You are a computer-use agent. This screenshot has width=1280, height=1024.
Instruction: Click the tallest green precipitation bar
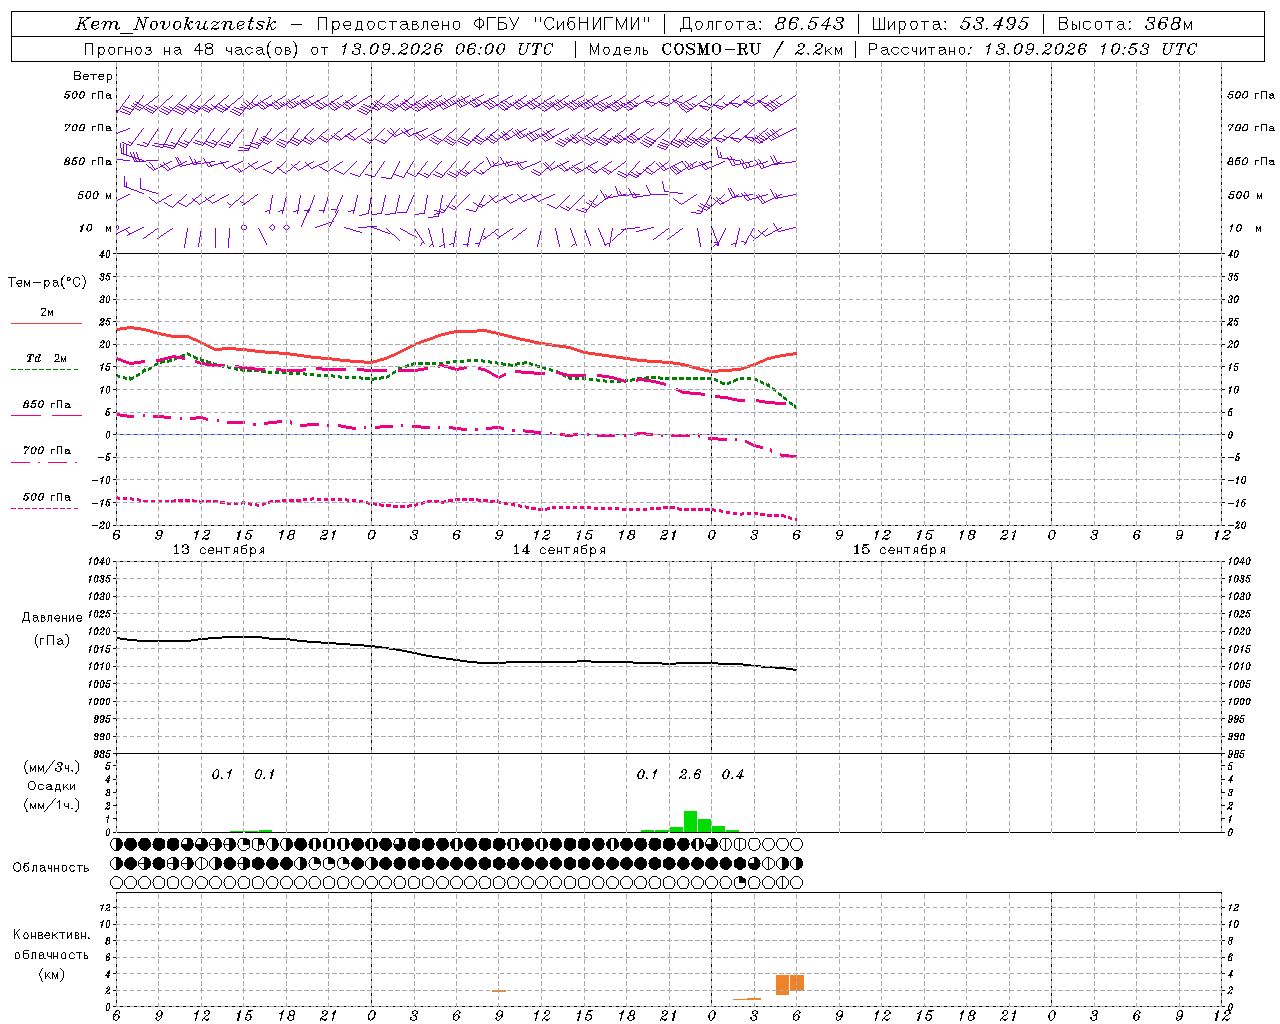tap(690, 821)
